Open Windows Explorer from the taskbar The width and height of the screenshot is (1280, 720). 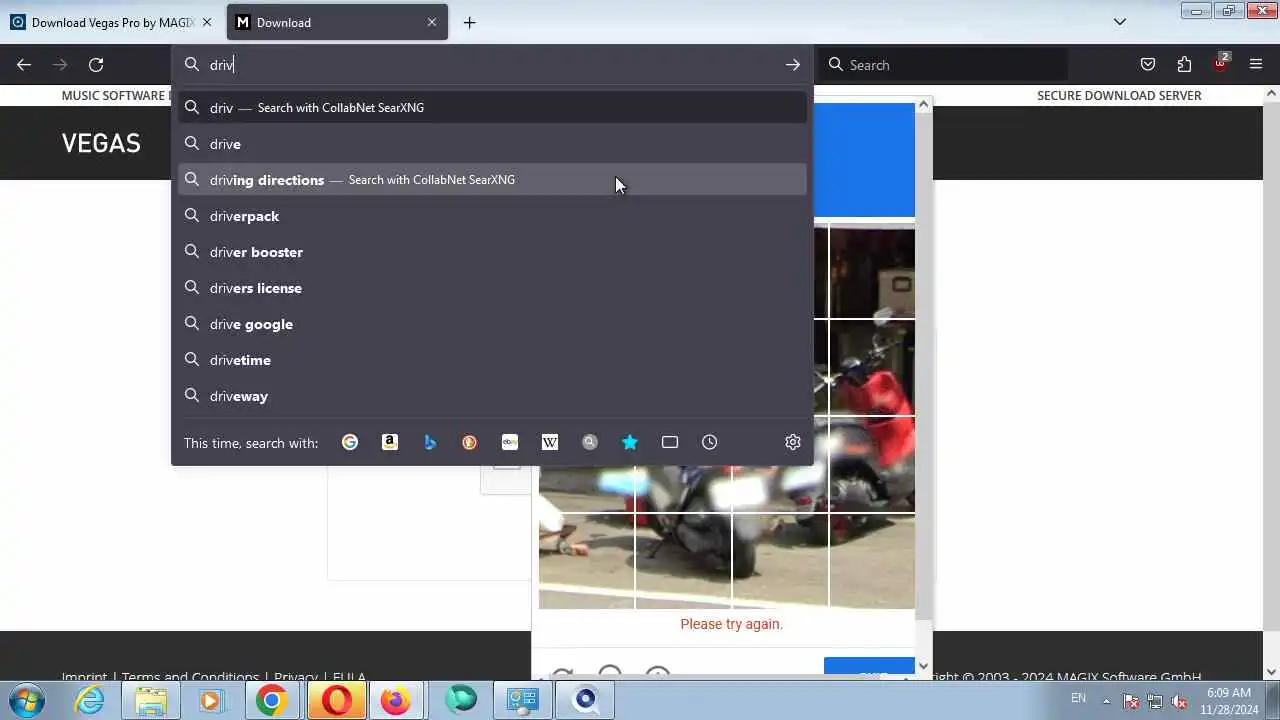[x=151, y=700]
